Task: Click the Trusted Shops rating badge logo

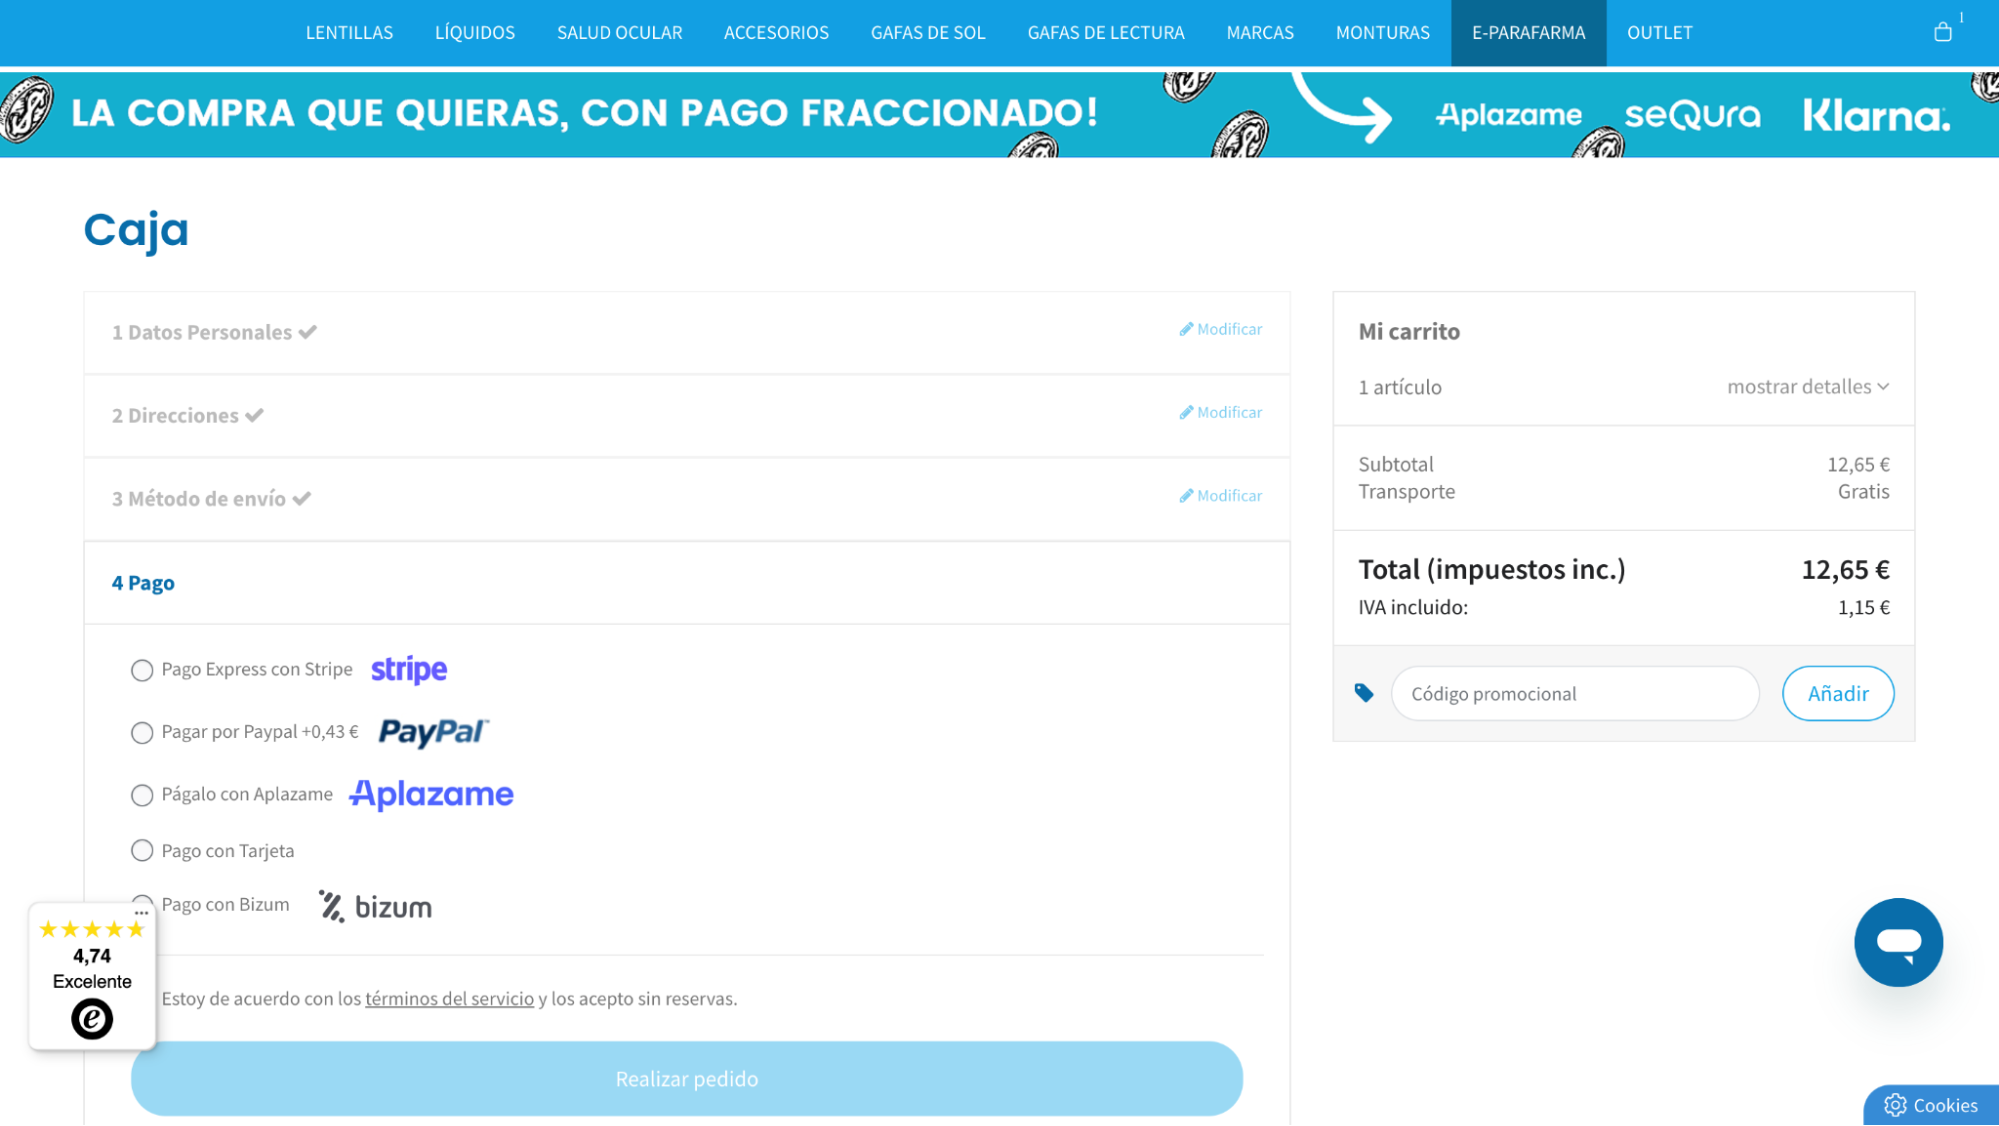Action: click(x=92, y=1019)
